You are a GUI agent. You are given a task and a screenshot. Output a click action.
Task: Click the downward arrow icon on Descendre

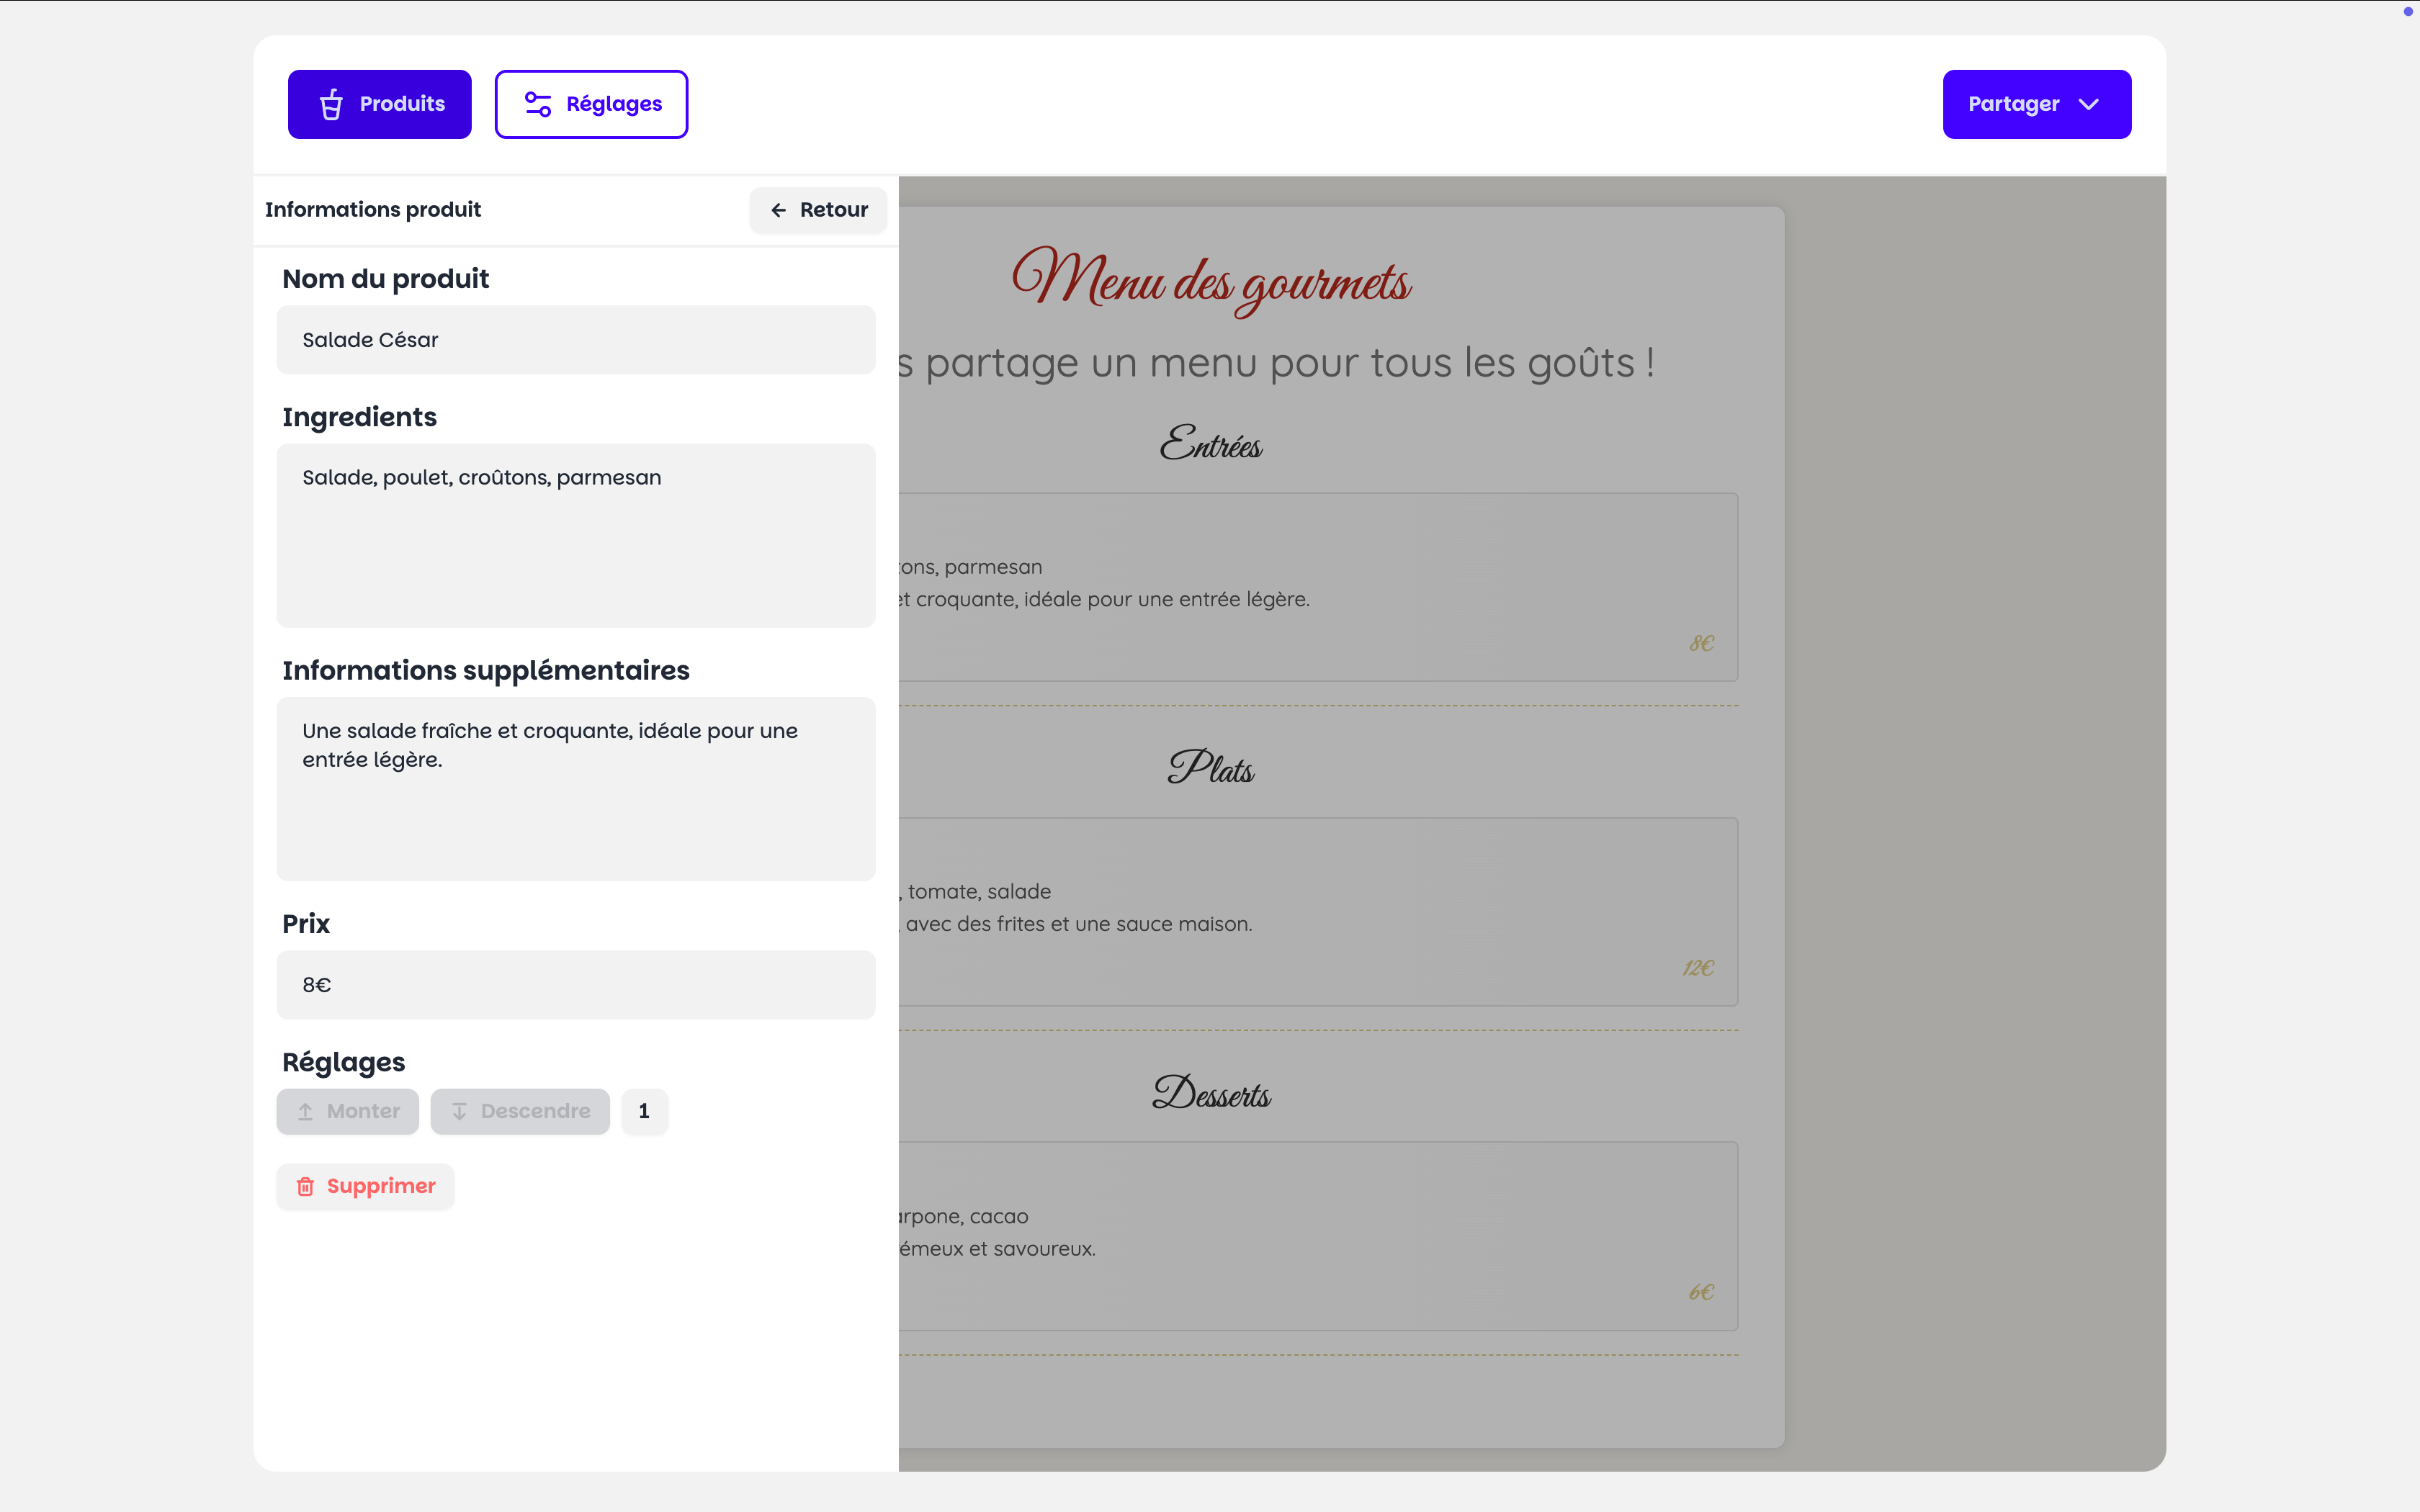(459, 1111)
